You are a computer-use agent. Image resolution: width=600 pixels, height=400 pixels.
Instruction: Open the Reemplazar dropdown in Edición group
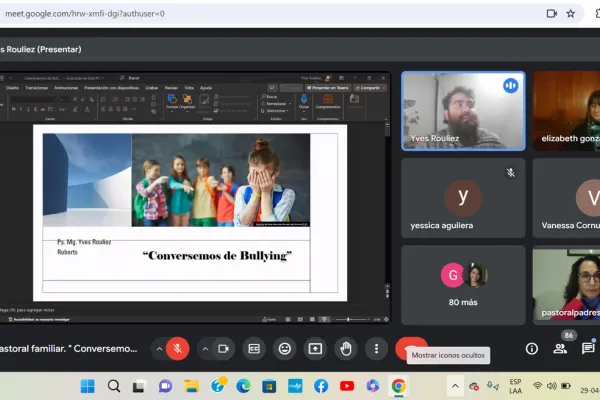276,104
